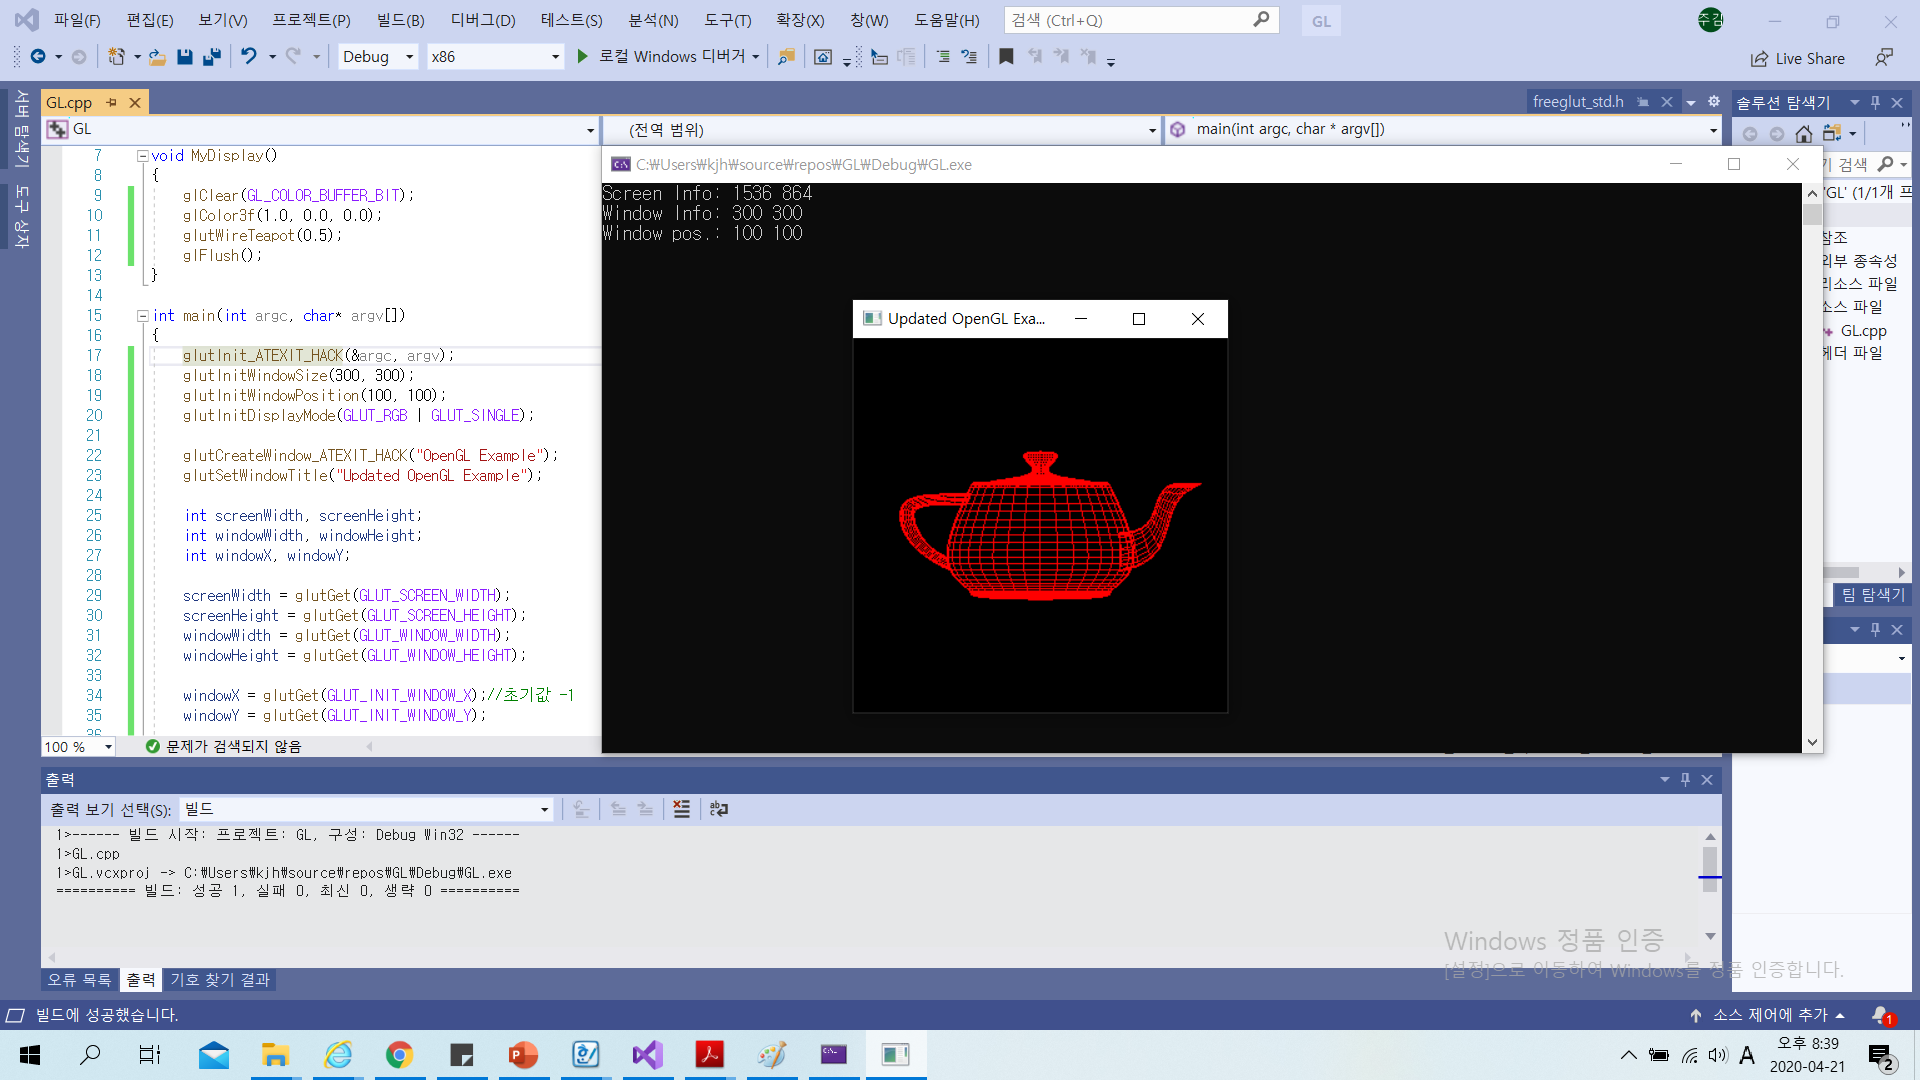Select GL.cpp in Solution Explorer
The height and width of the screenshot is (1080, 1920).
1863,331
